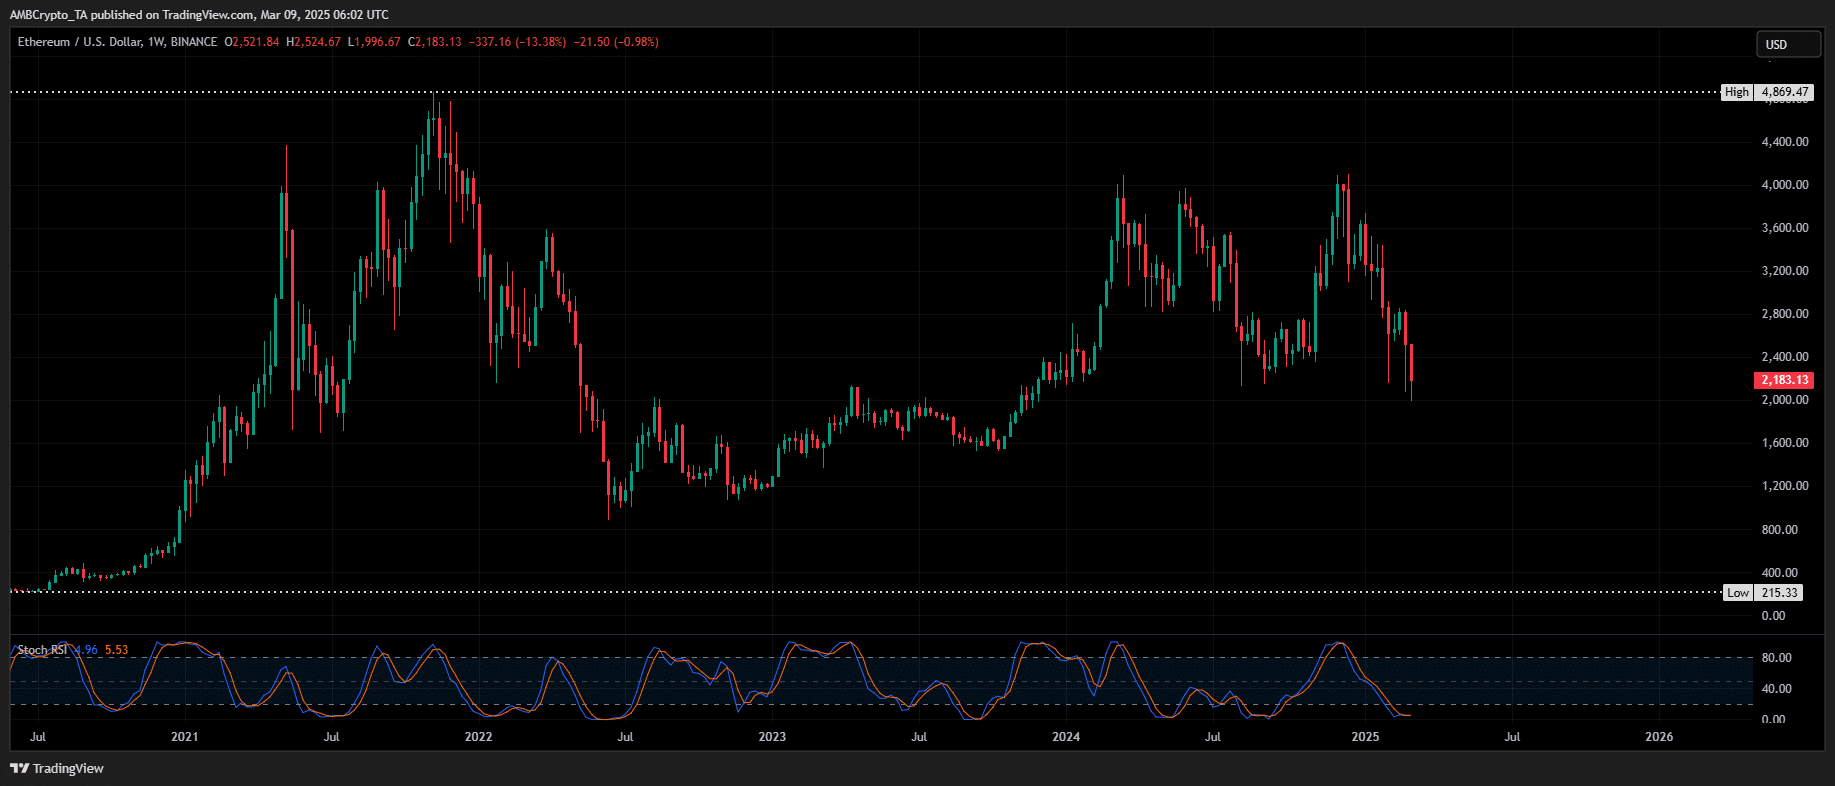Click the 2022 time axis marker
Screen dimensions: 1835x786
click(x=478, y=737)
